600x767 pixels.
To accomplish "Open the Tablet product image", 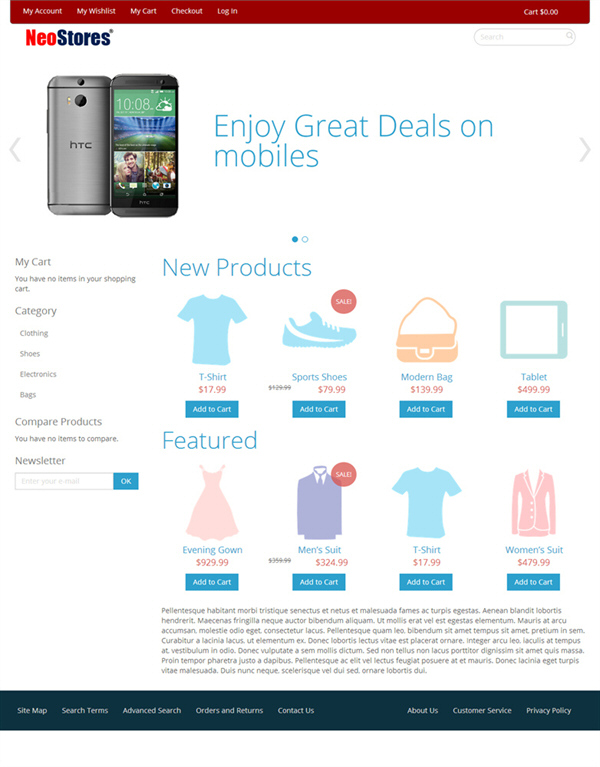I will coord(533,330).
